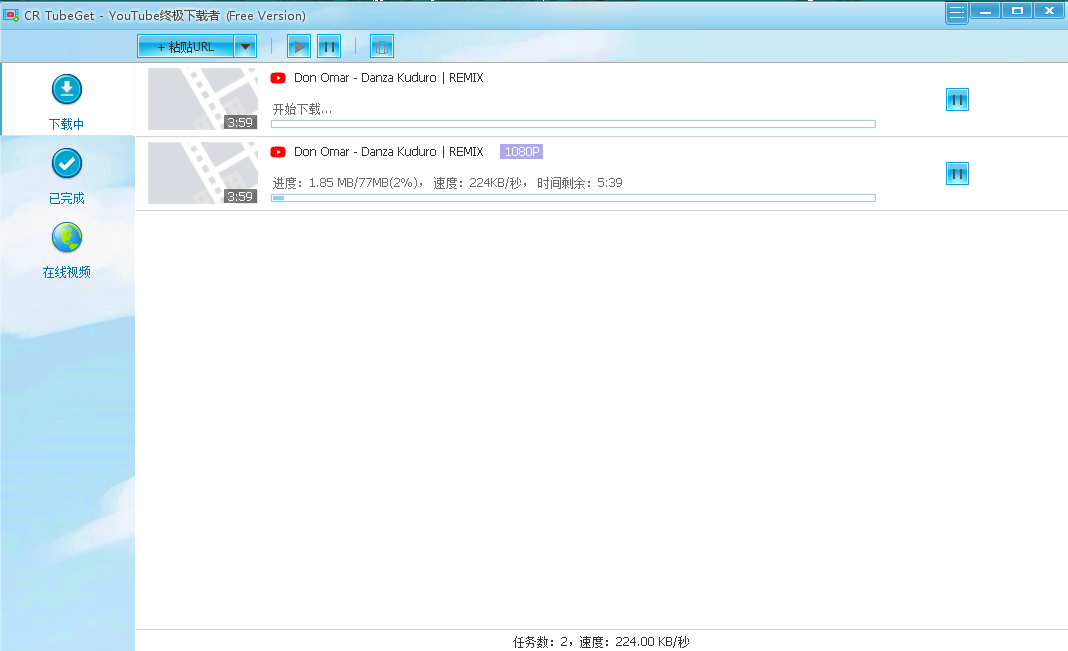The width and height of the screenshot is (1068, 651).
Task: Click the CR TubeGet app icon
Action: point(11,14)
